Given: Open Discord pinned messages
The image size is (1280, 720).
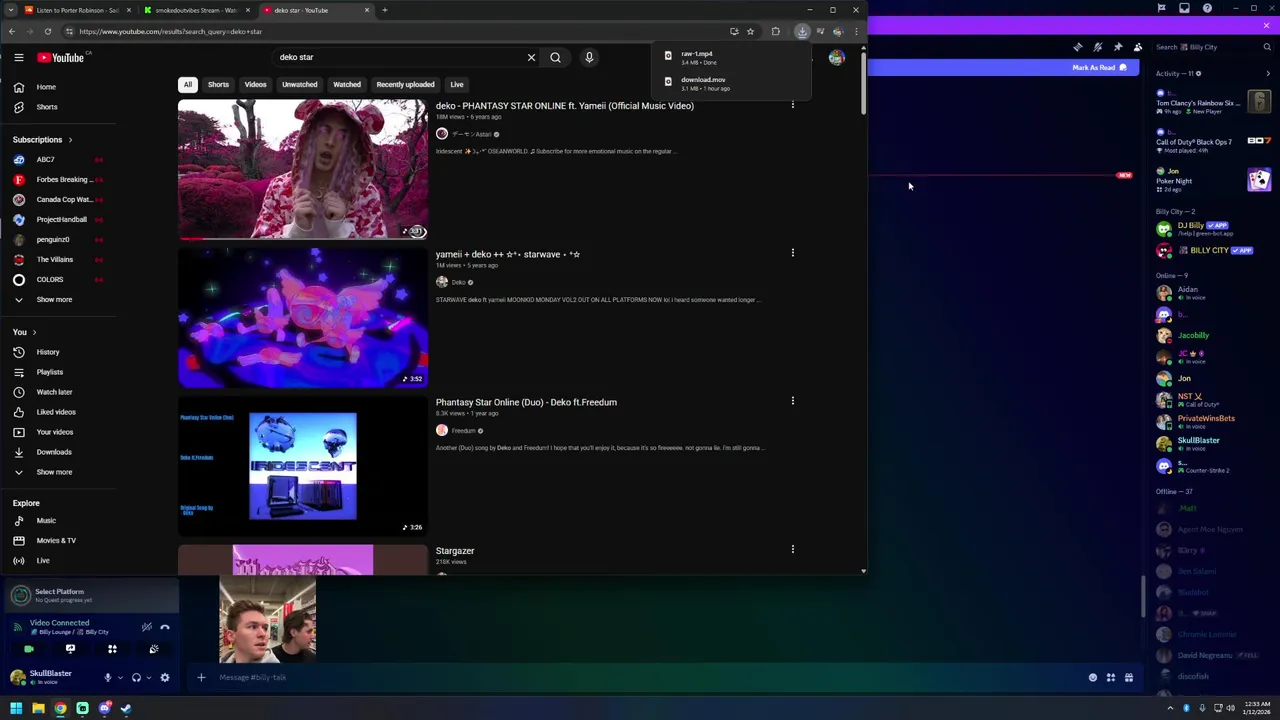Looking at the screenshot, I should 1118,47.
